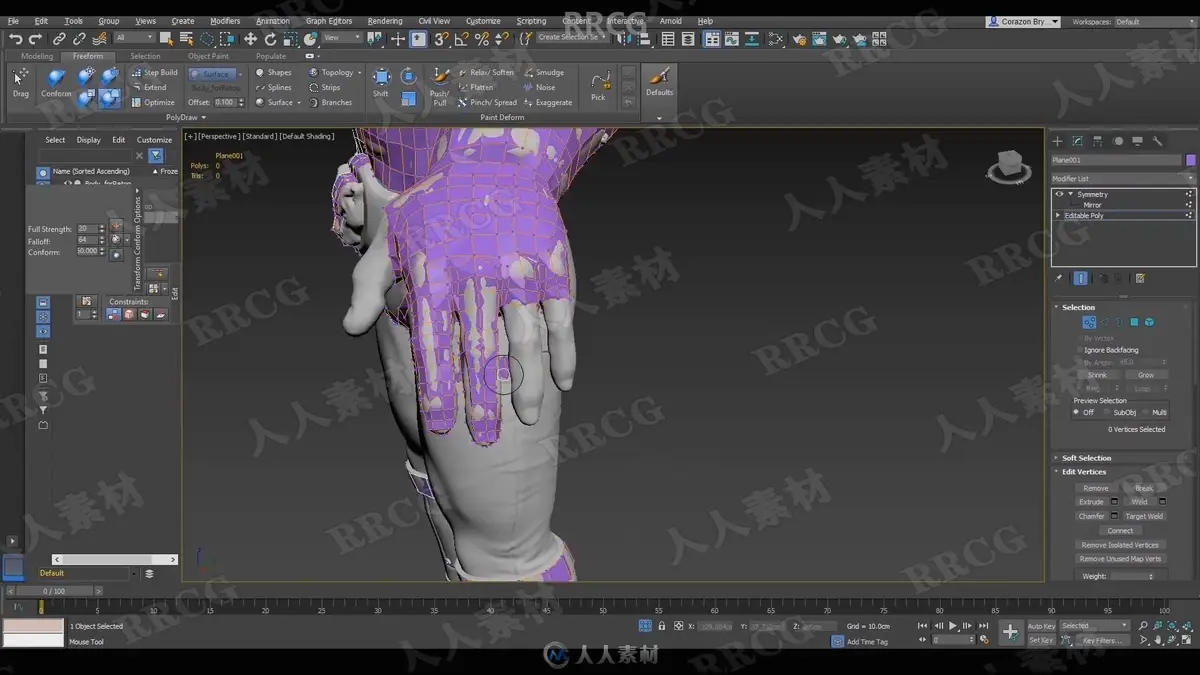Click the viewport navigation ViewCube
Image resolution: width=1200 pixels, height=675 pixels.
click(x=1008, y=166)
